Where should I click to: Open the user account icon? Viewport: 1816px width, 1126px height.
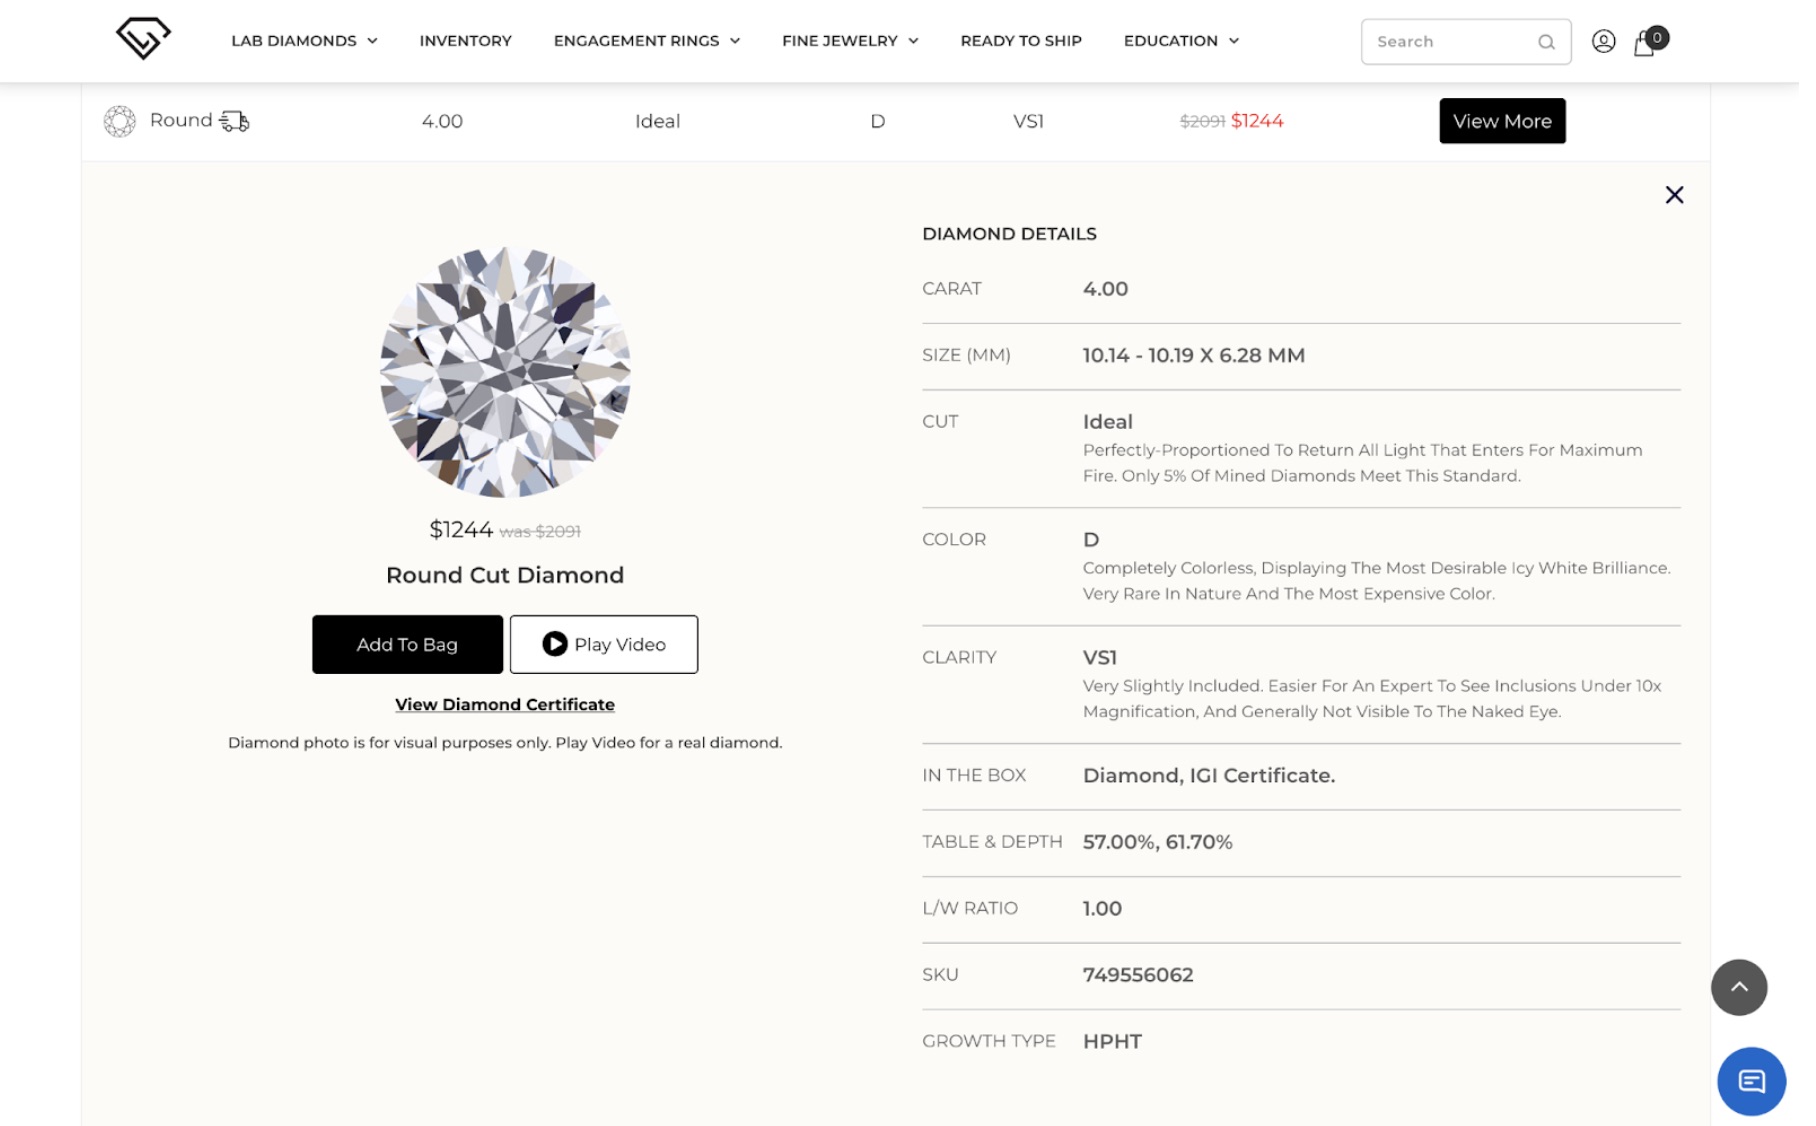coord(1603,41)
